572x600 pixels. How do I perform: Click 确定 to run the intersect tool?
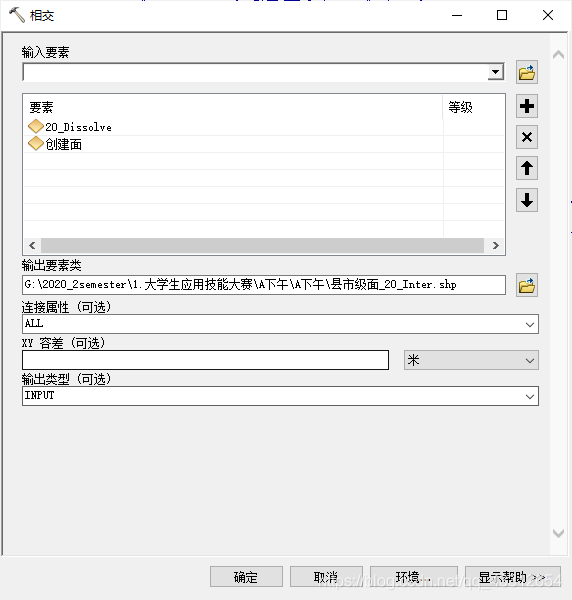click(246, 577)
